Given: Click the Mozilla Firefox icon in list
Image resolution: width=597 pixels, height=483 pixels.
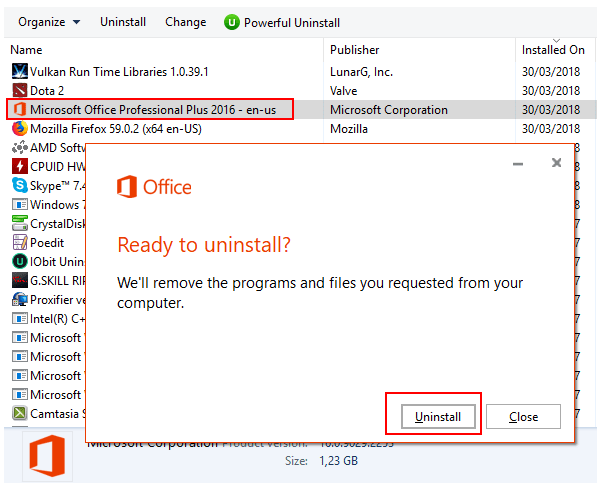Looking at the screenshot, I should coord(19,128).
